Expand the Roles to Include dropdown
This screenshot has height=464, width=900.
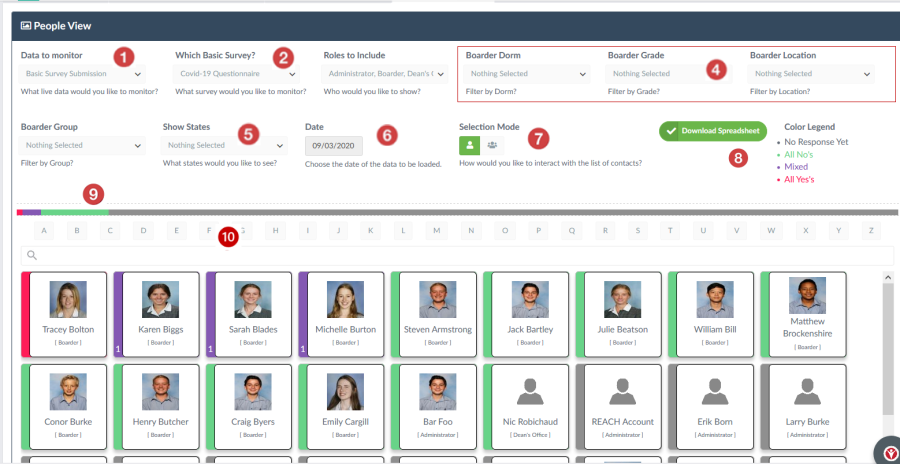tap(385, 74)
